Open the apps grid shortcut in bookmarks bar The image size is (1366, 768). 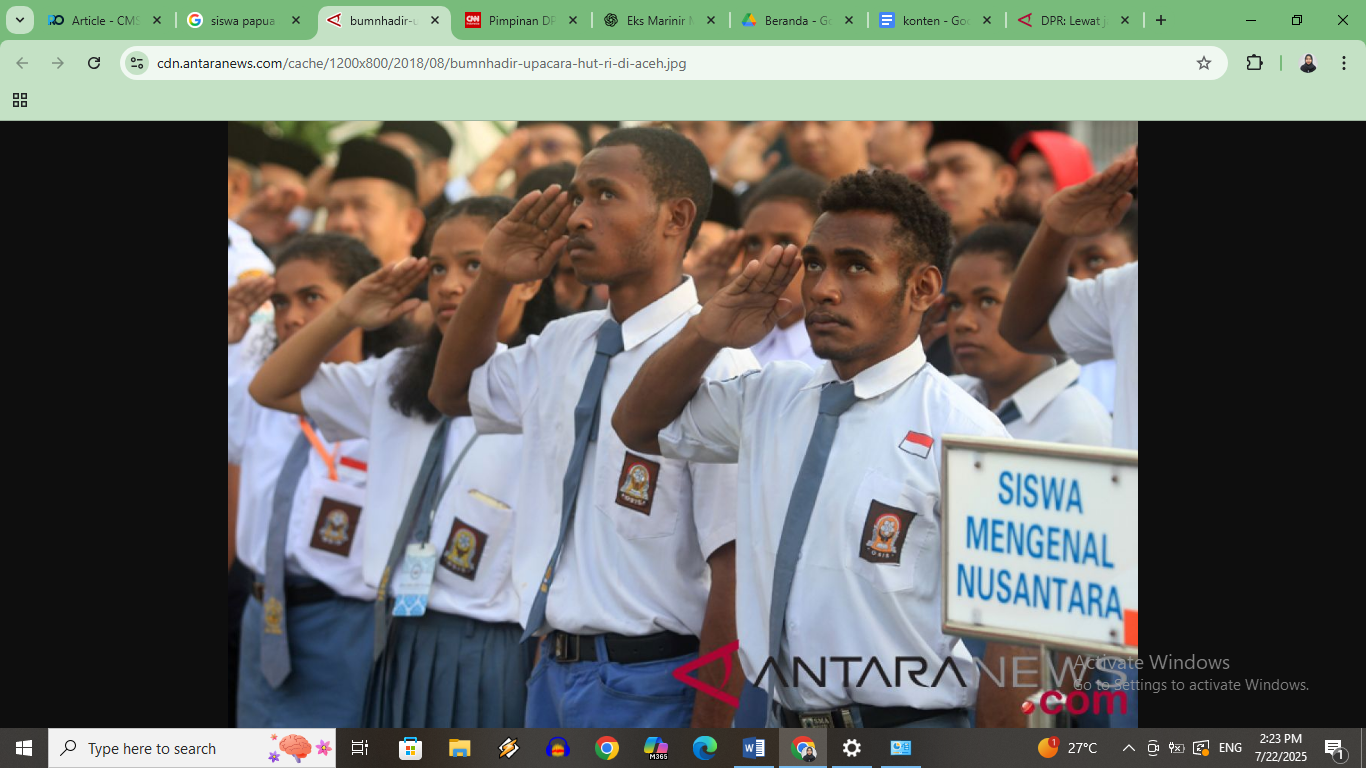(x=20, y=100)
